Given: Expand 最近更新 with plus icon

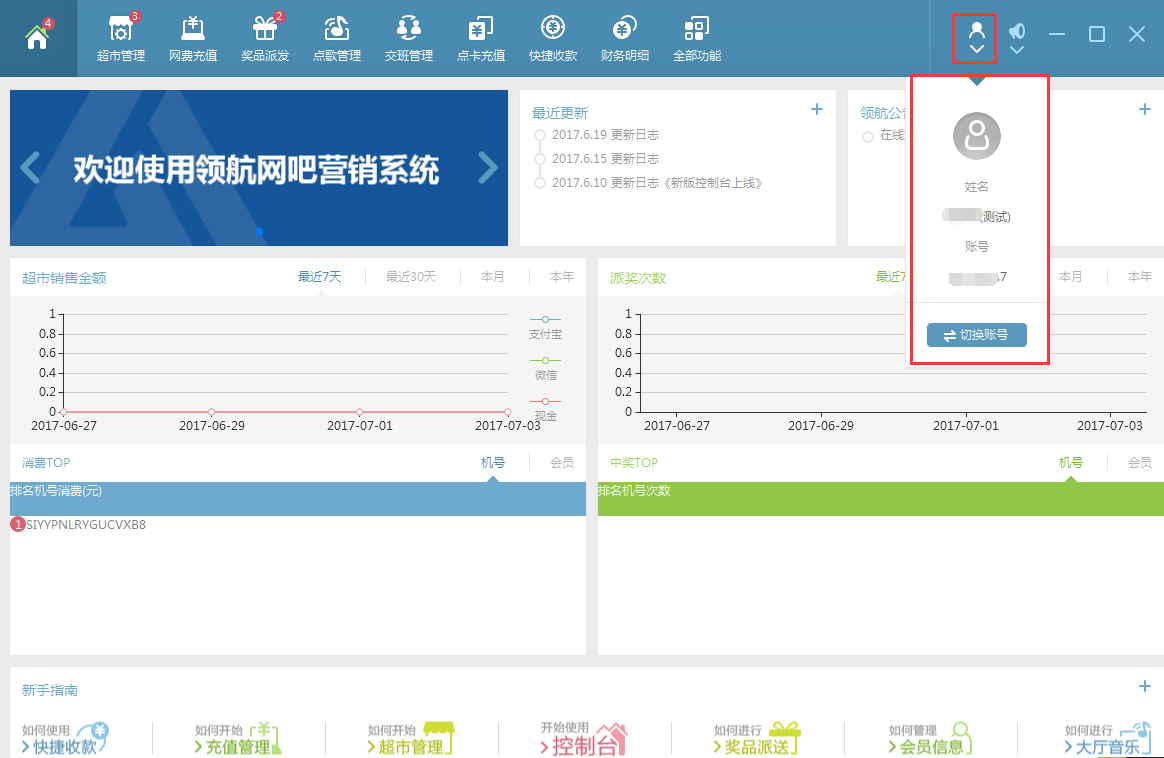Looking at the screenshot, I should pos(817,109).
